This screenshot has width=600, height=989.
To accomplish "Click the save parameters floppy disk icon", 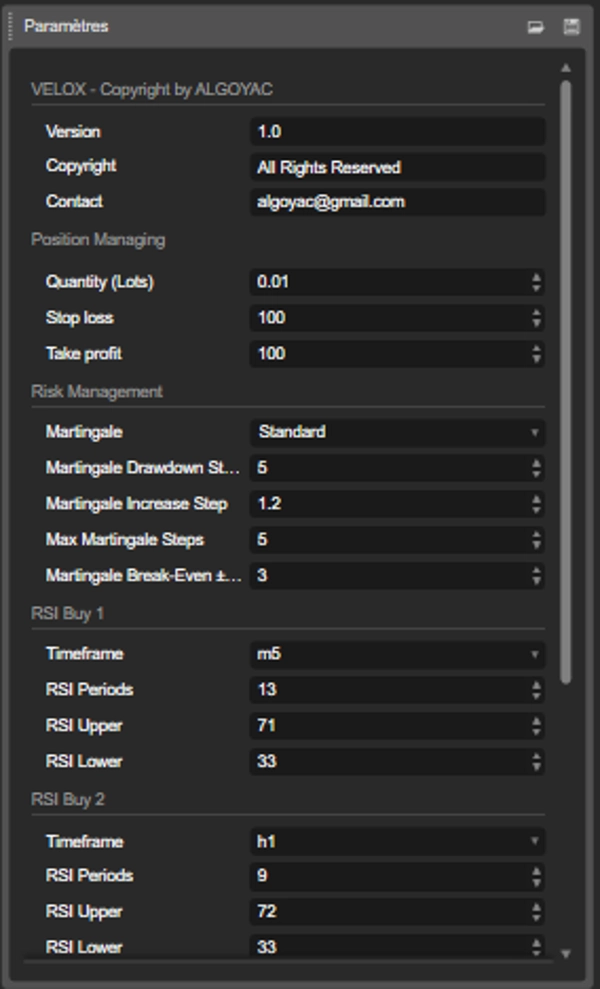I will click(571, 27).
